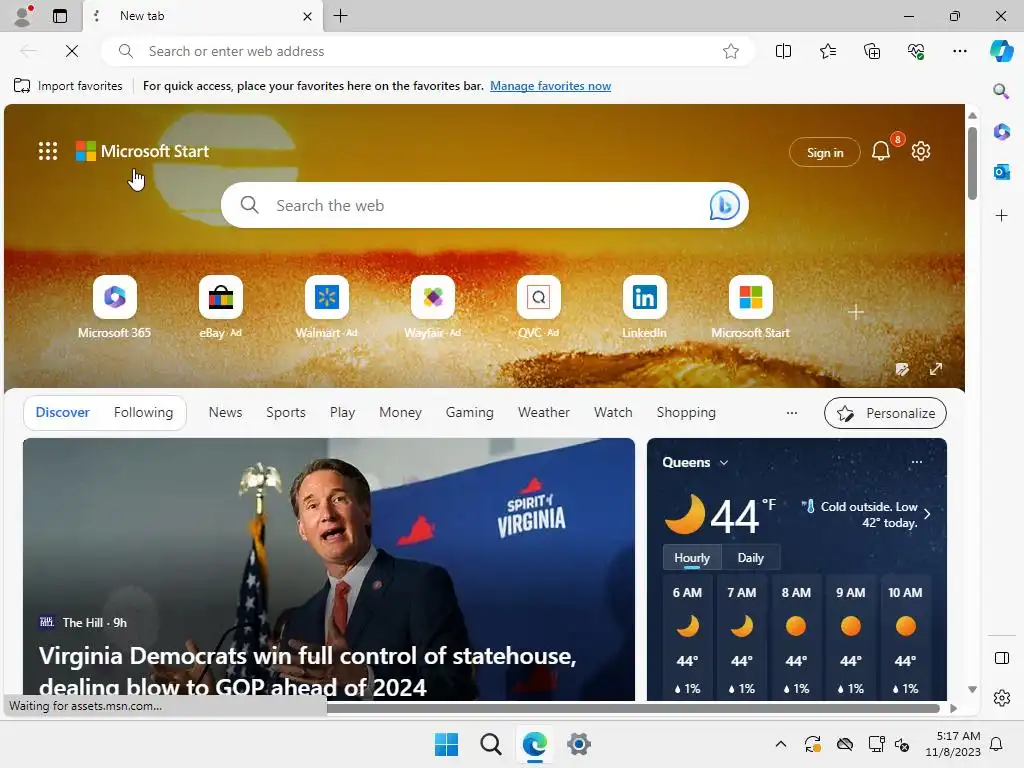Image resolution: width=1024 pixels, height=768 pixels.
Task: Open the Virginia Democrats news headline
Action: point(307,671)
